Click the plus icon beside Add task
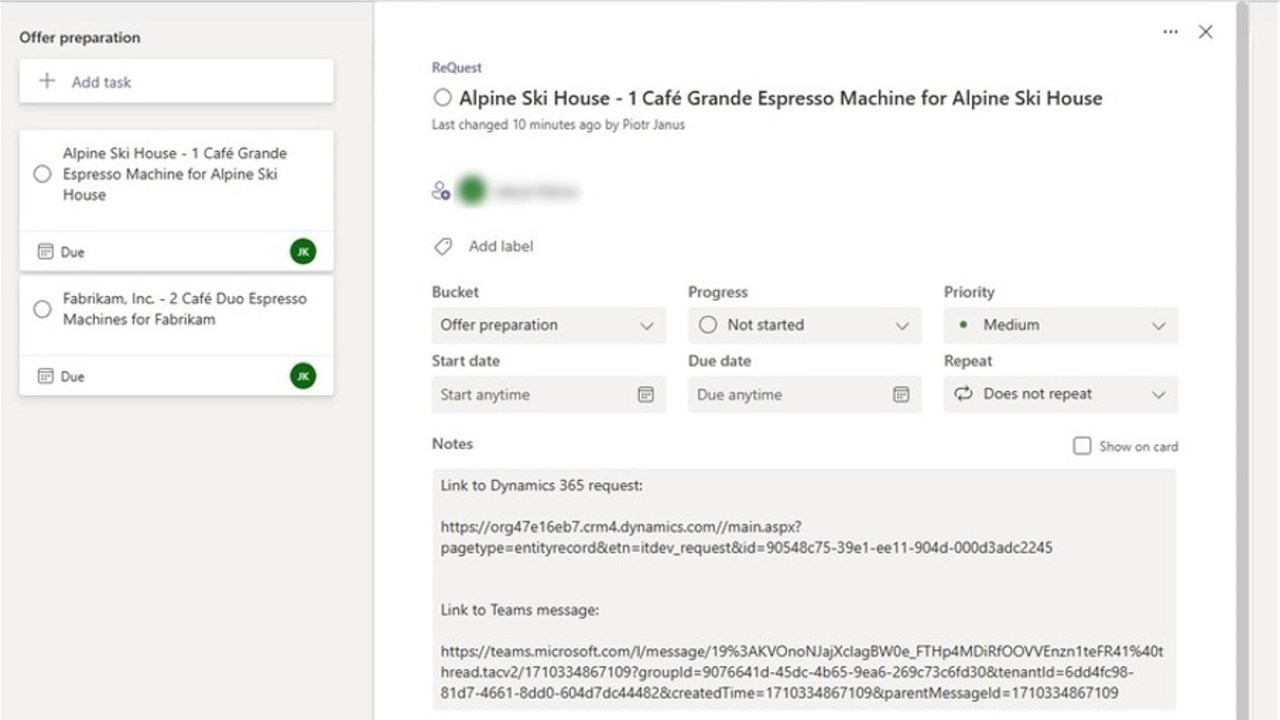 [x=47, y=81]
